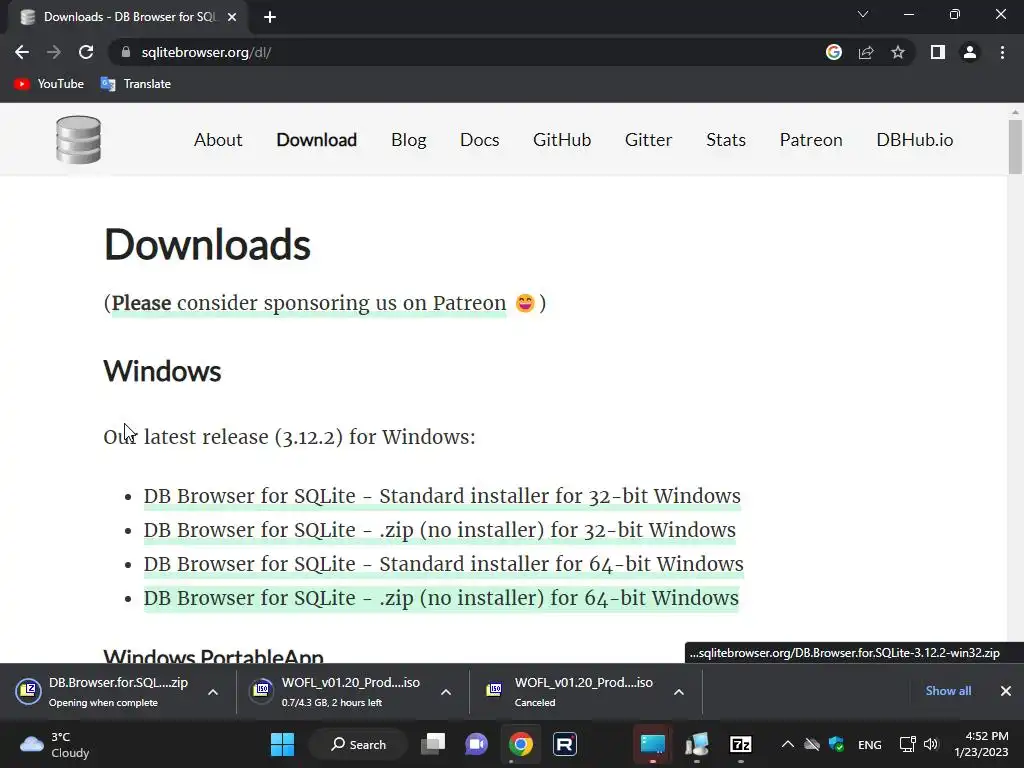Close the Downloads - DB Browser tab
The image size is (1024, 768).
click(x=232, y=17)
